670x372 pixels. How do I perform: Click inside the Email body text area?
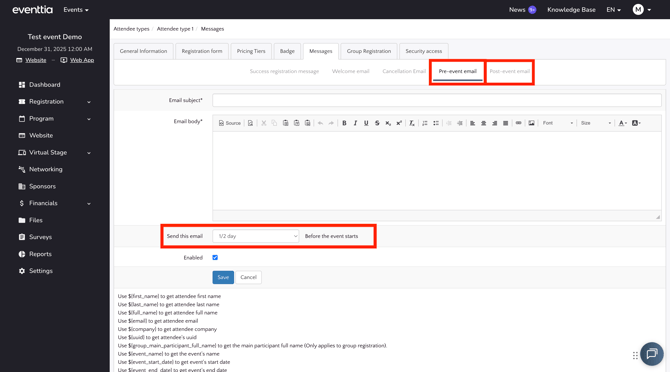click(x=437, y=171)
